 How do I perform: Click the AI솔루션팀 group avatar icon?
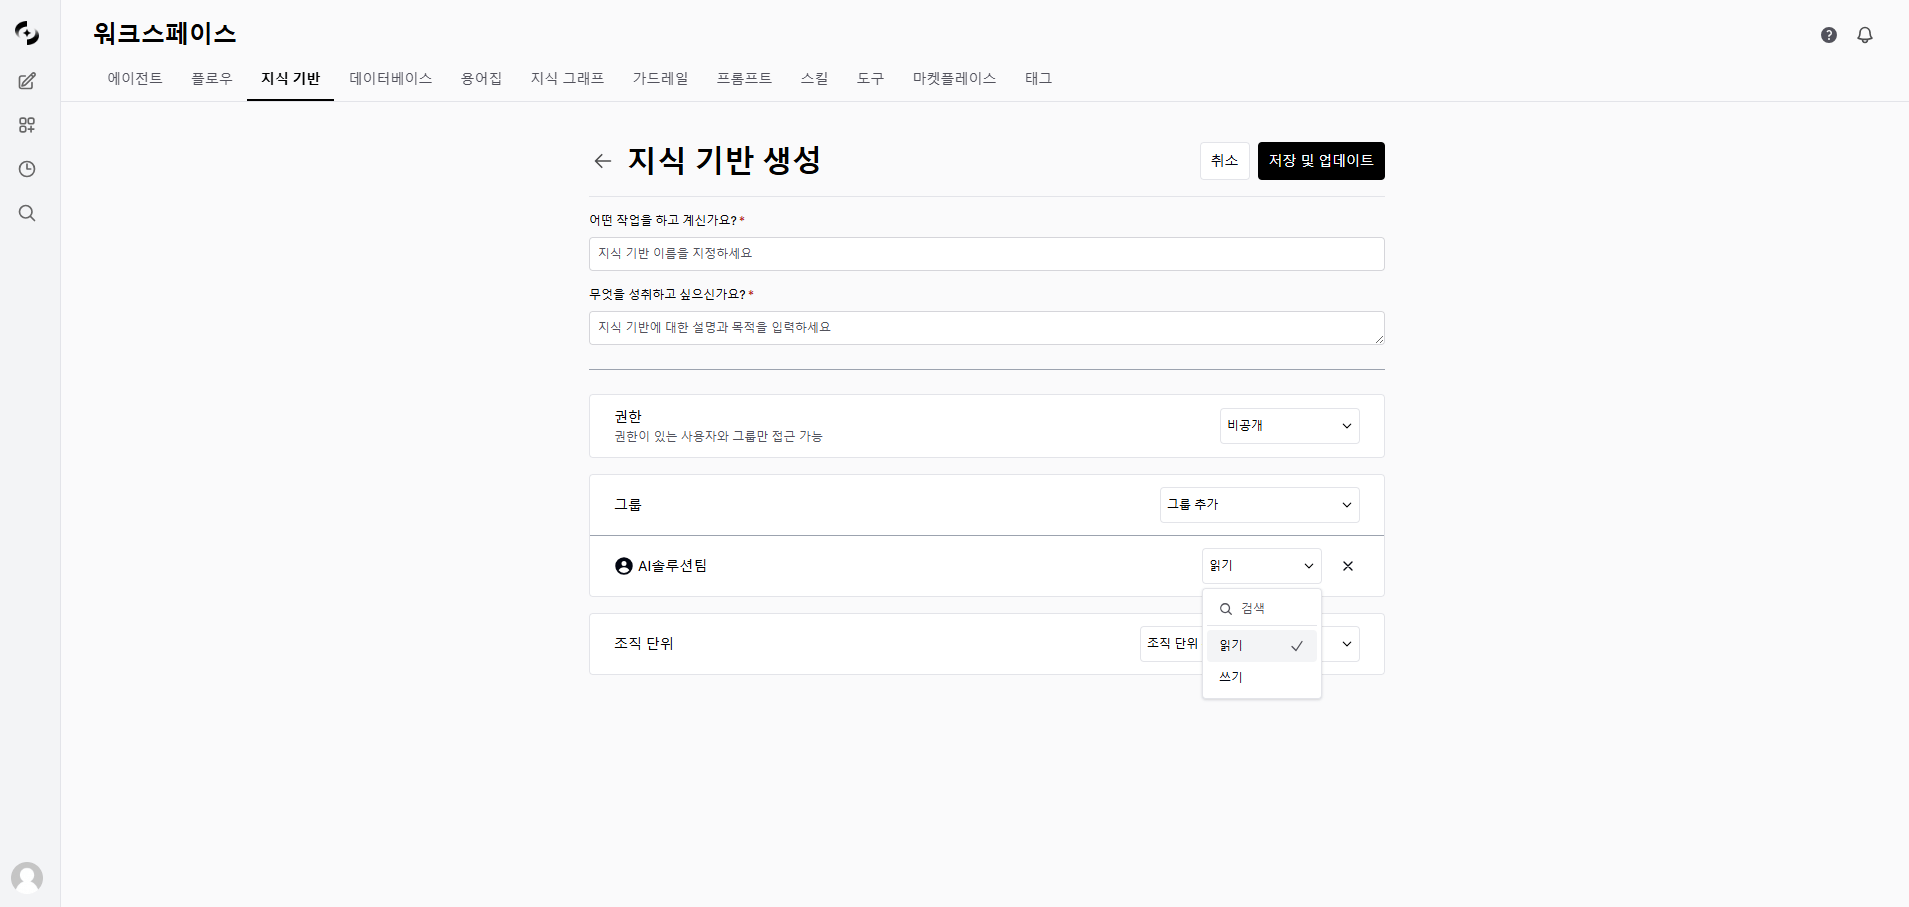[624, 566]
